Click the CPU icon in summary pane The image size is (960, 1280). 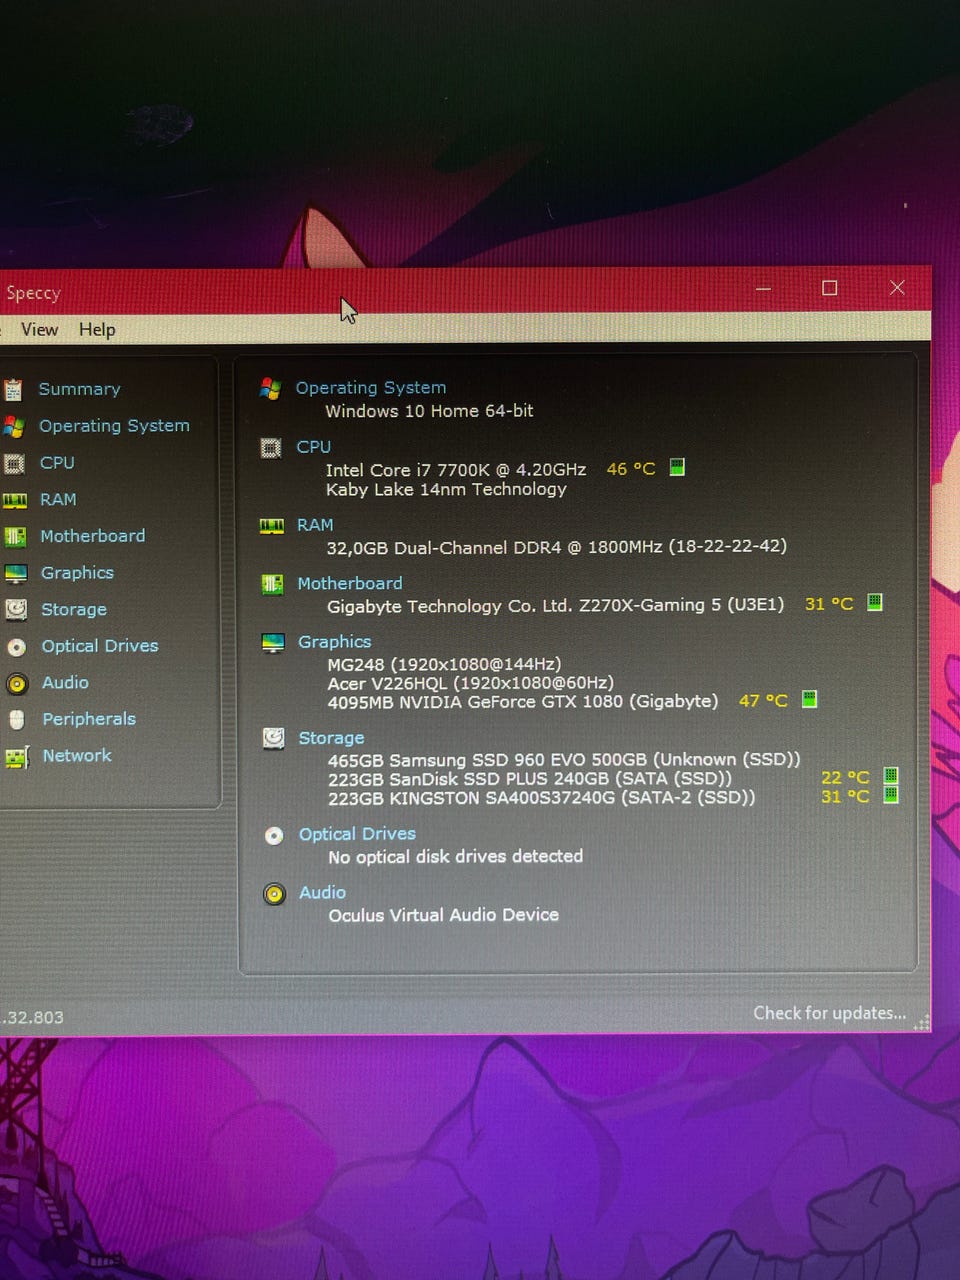coord(271,448)
